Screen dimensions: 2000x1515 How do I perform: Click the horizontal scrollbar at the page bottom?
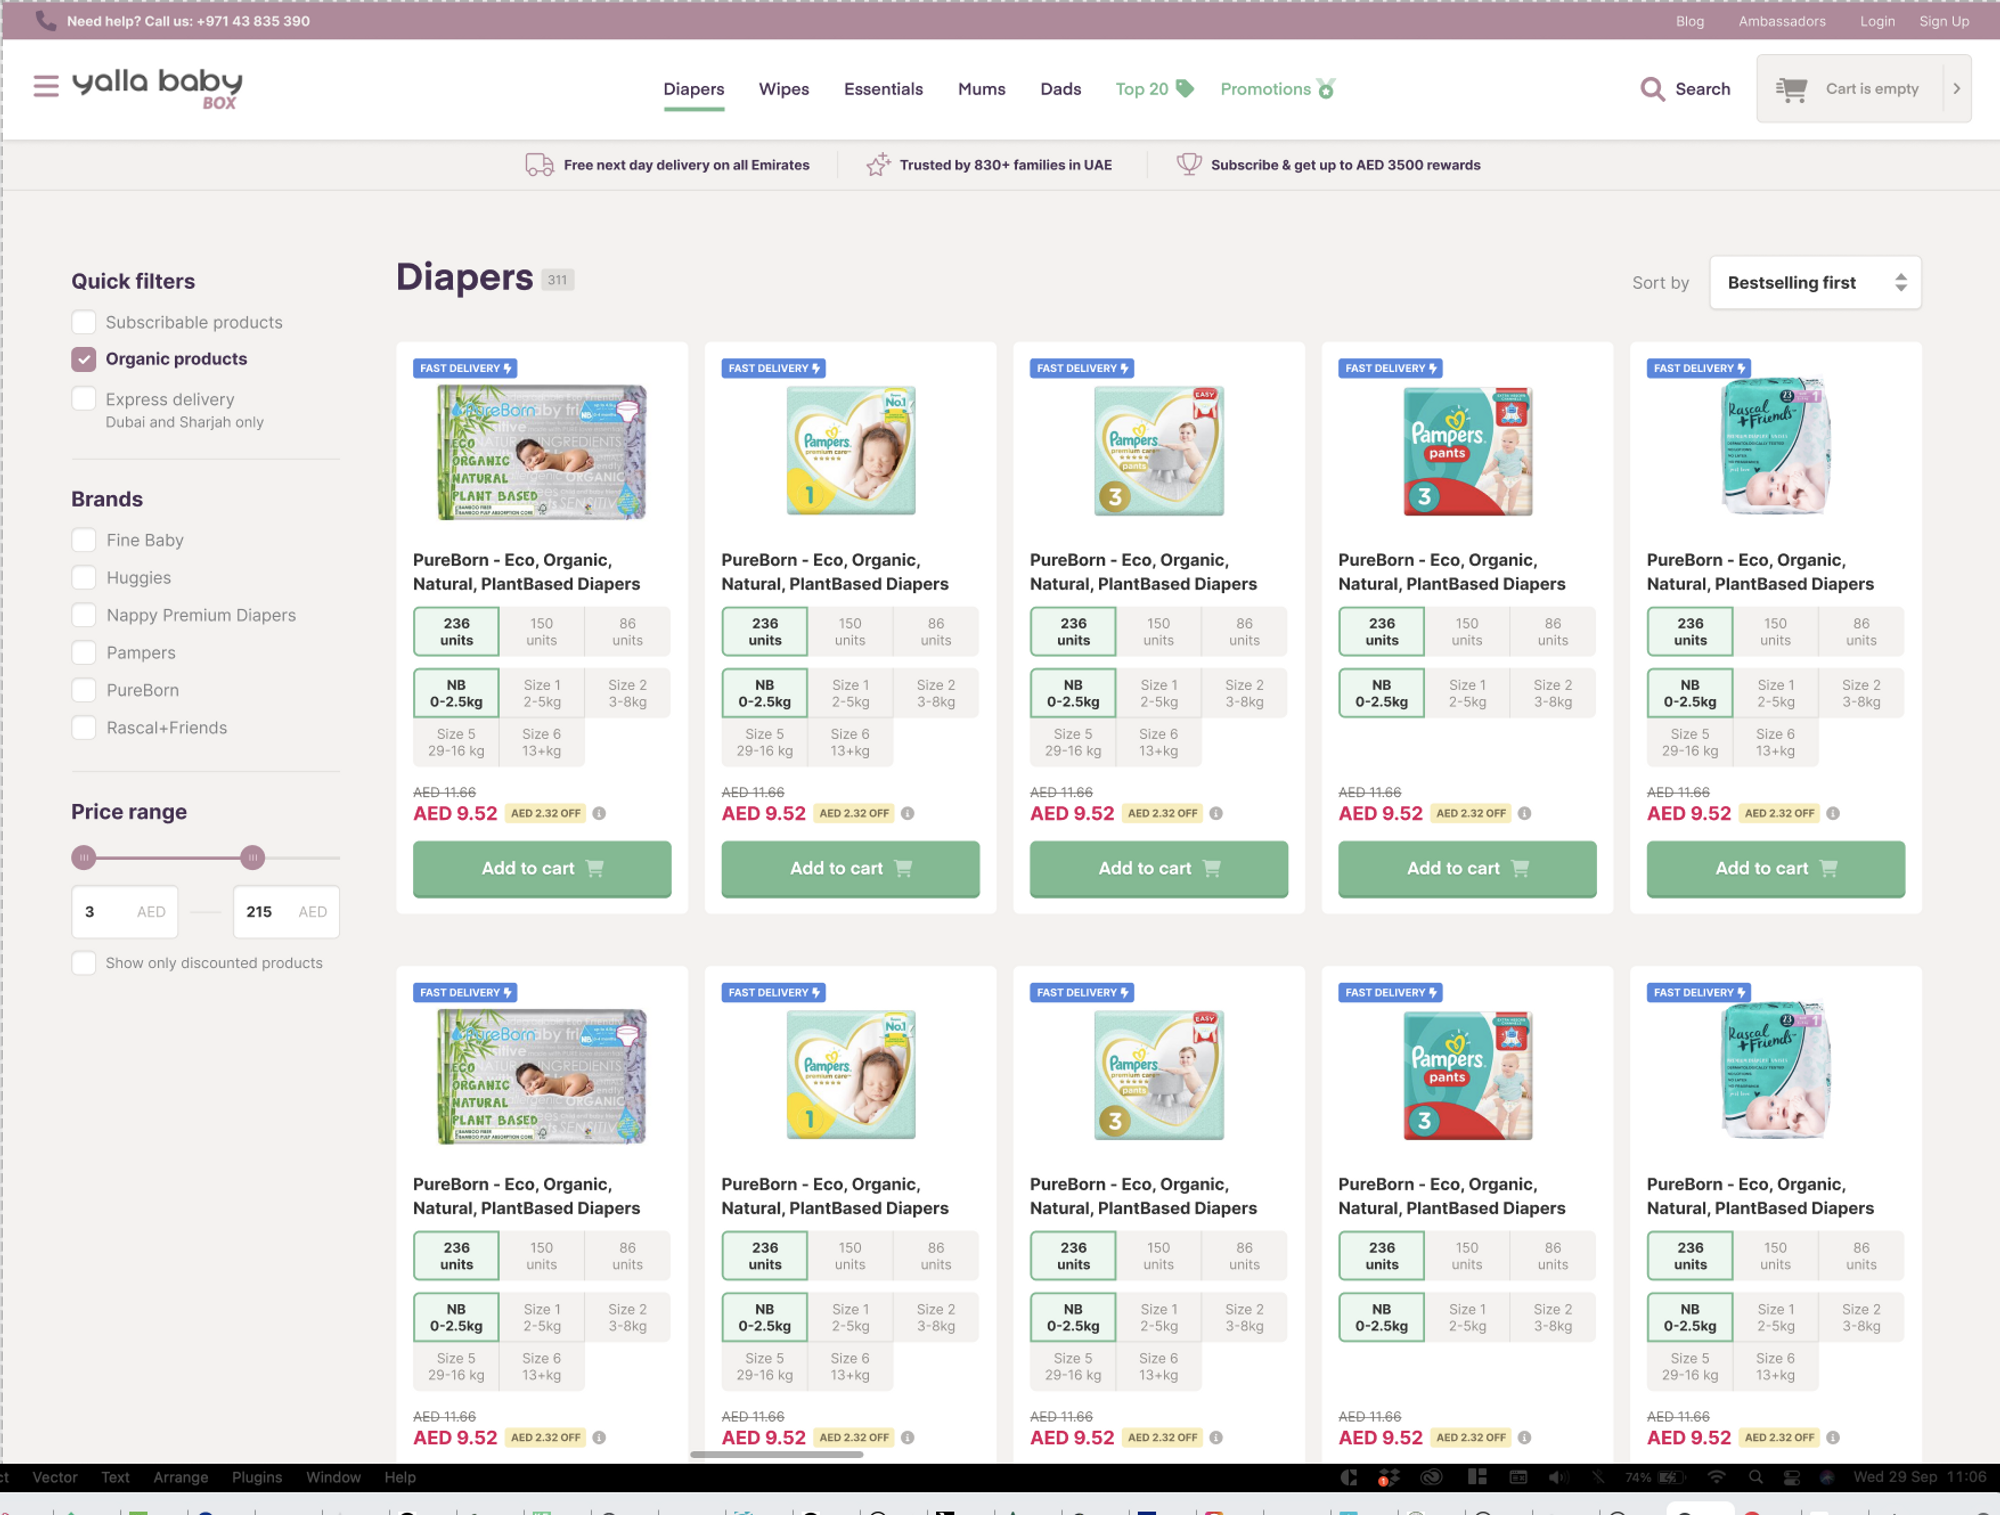pyautogui.click(x=777, y=1454)
